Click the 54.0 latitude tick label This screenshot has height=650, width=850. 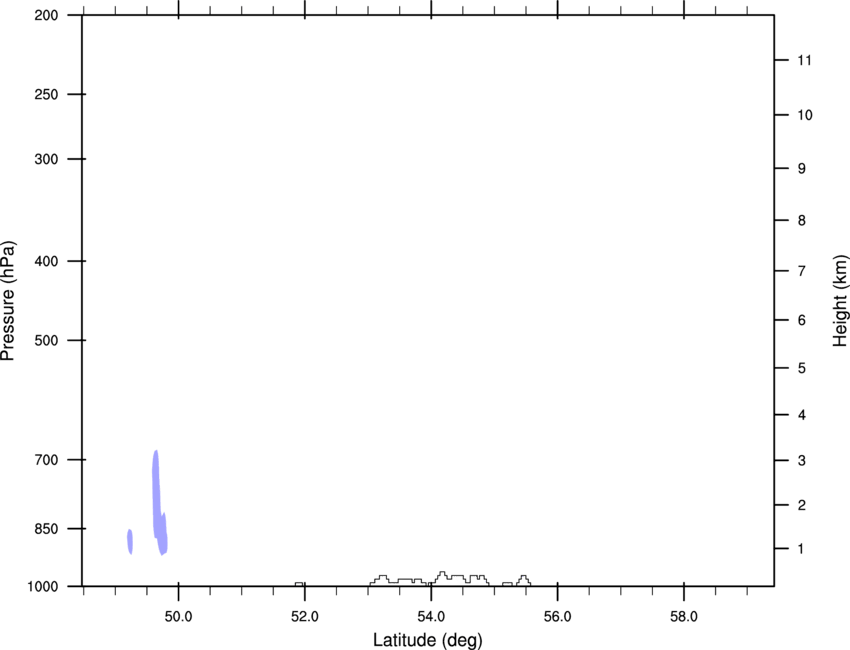(x=431, y=616)
